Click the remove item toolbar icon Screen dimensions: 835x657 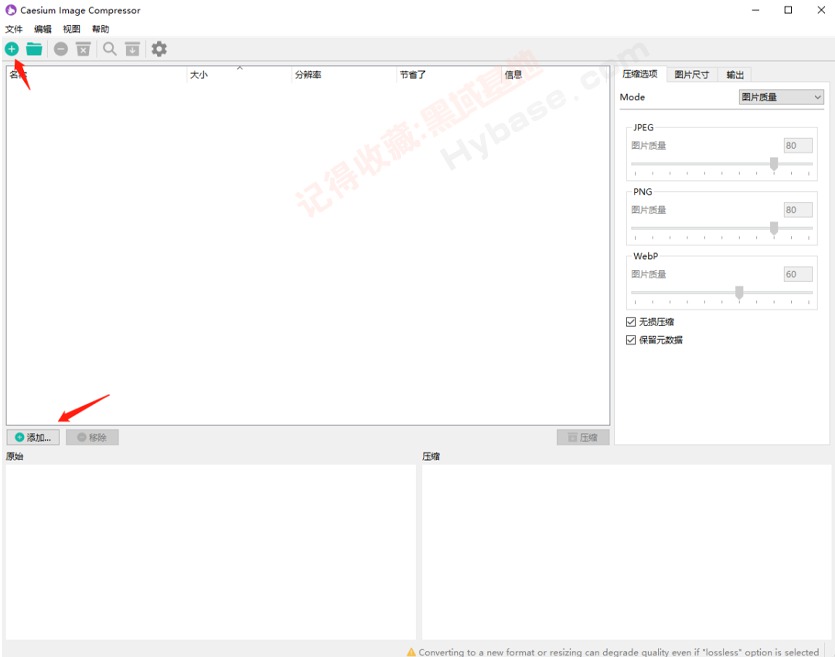[61, 49]
